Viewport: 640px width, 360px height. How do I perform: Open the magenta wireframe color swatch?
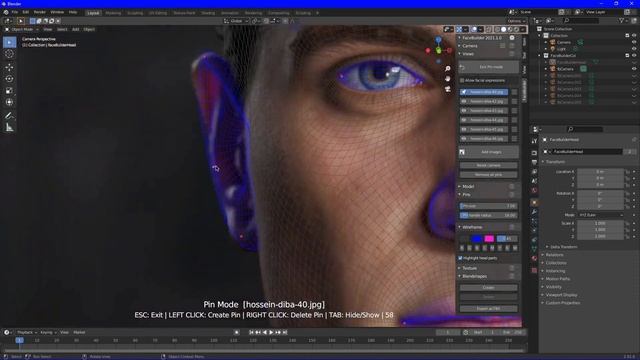pyautogui.click(x=489, y=238)
